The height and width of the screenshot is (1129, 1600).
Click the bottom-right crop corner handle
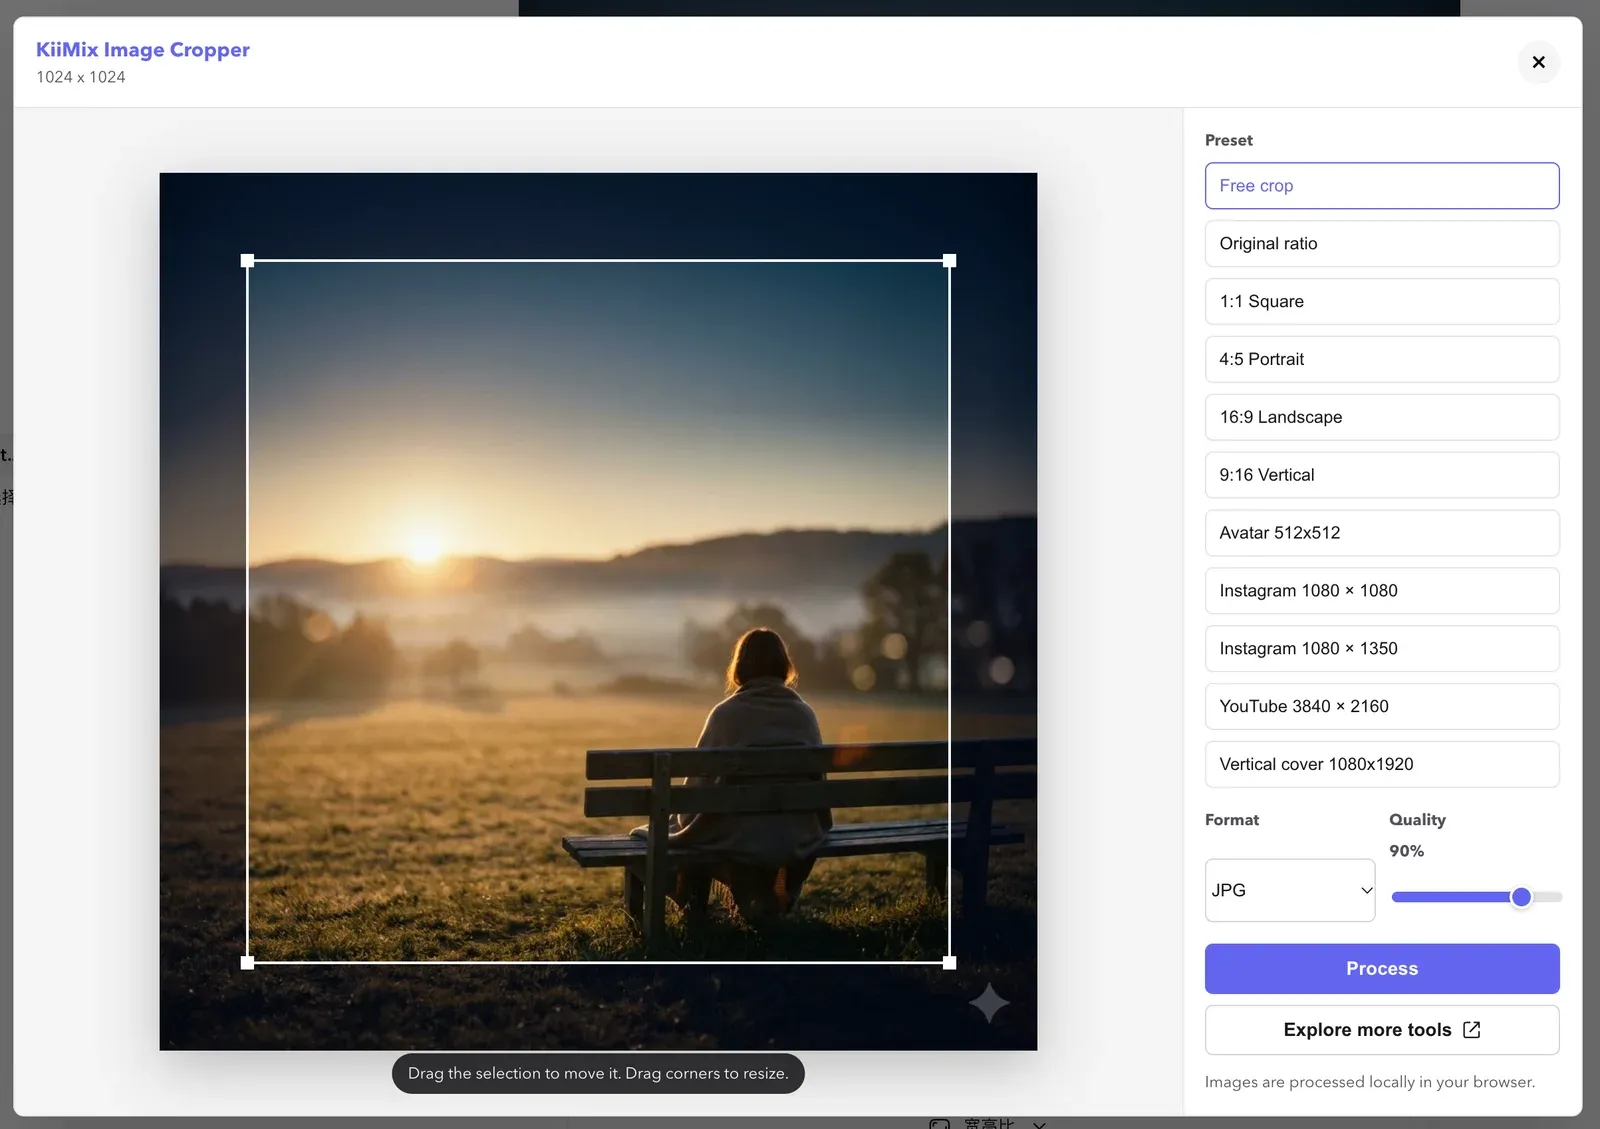[x=950, y=963]
